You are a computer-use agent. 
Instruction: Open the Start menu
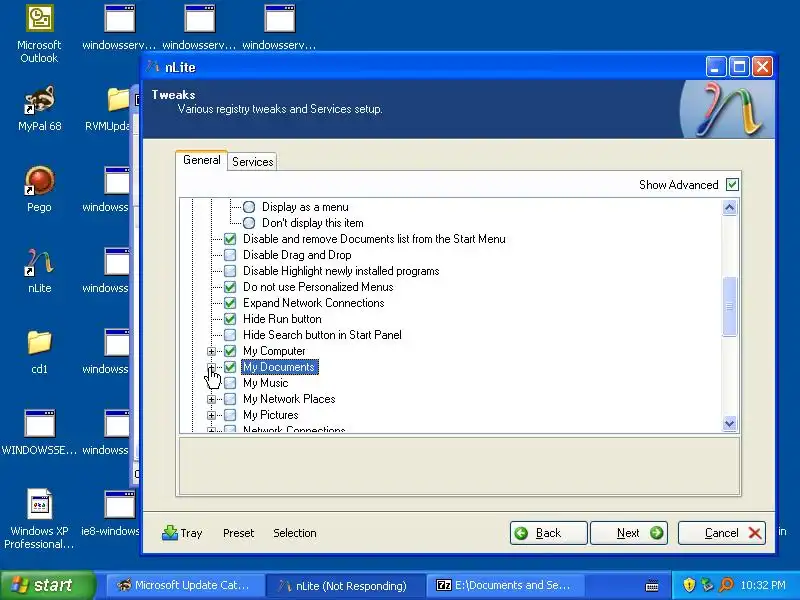pyautogui.click(x=47, y=585)
